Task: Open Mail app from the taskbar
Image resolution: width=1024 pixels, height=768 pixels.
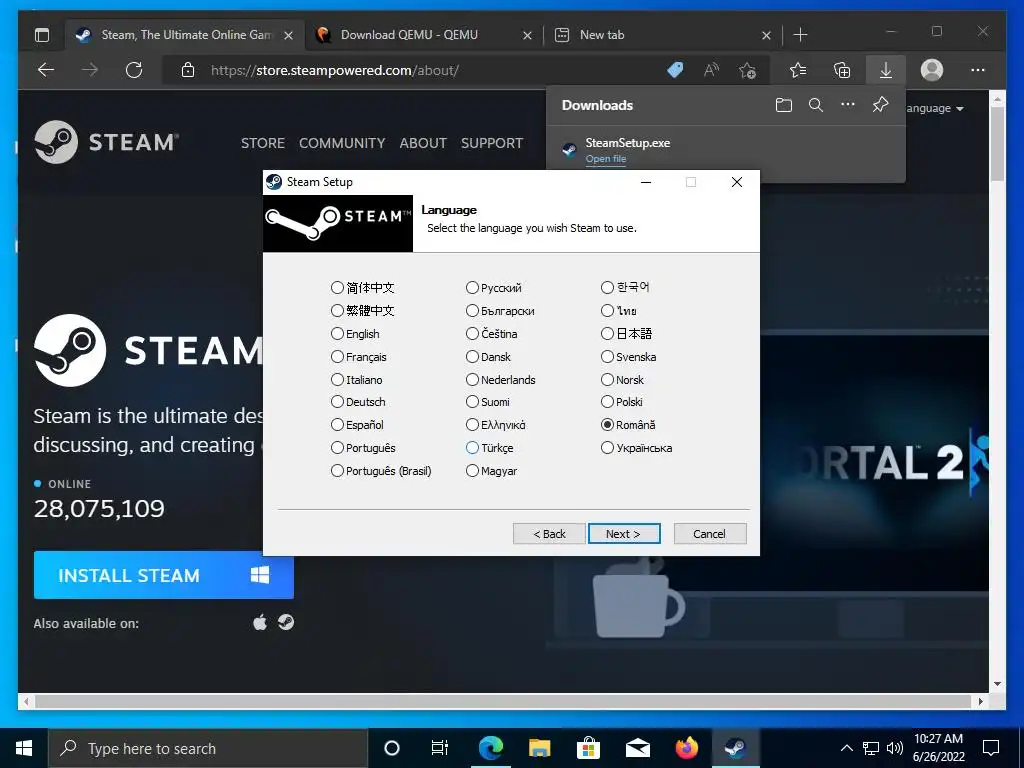Action: pos(637,748)
